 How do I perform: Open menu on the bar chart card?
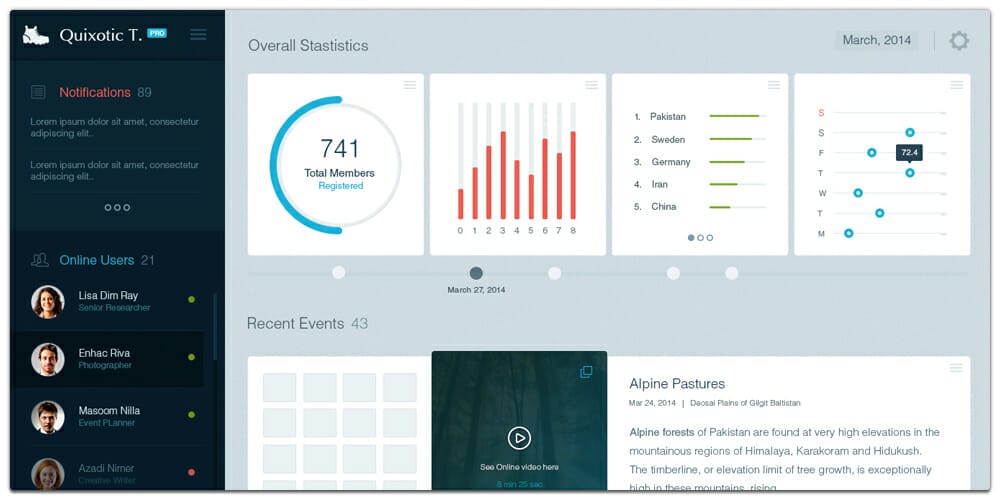click(592, 85)
